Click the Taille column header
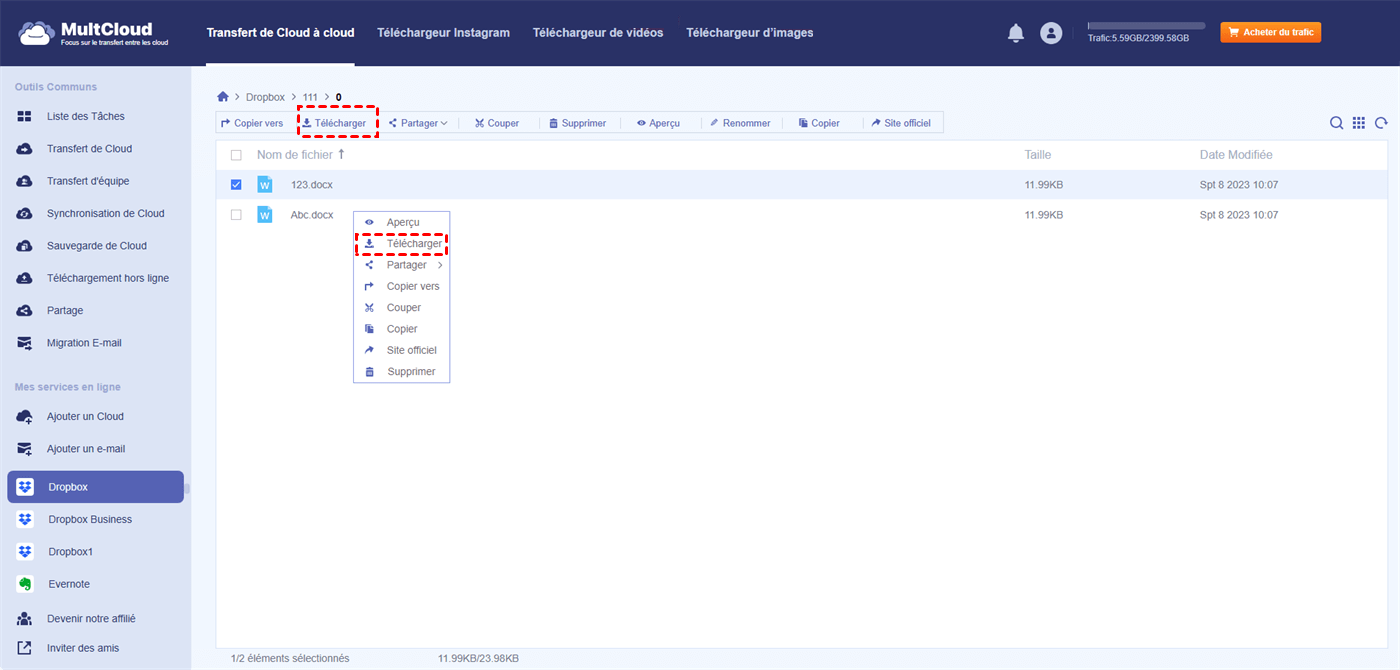The height and width of the screenshot is (670, 1400). tap(1038, 155)
